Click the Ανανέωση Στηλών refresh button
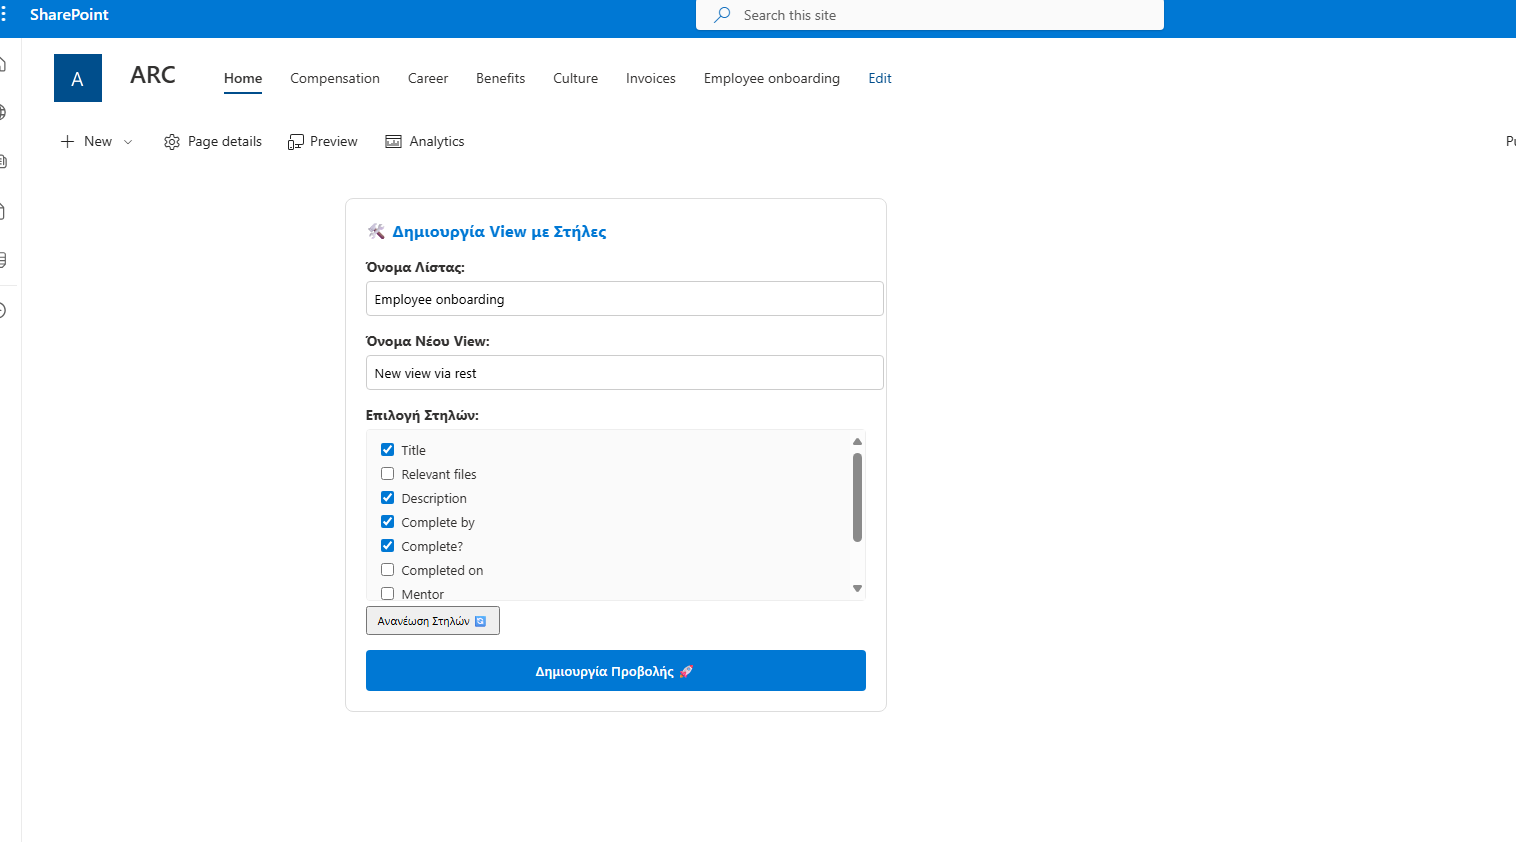Screen dimensions: 1516x842 coord(432,621)
